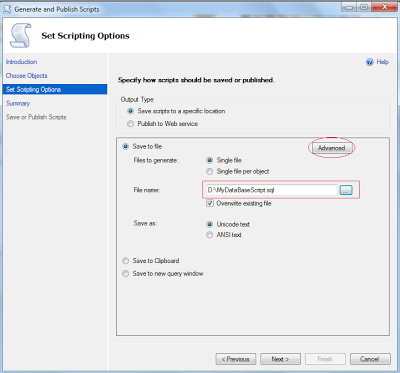Select Save to Clipboard option
Image resolution: width=400 pixels, height=373 pixels.
[x=126, y=261]
